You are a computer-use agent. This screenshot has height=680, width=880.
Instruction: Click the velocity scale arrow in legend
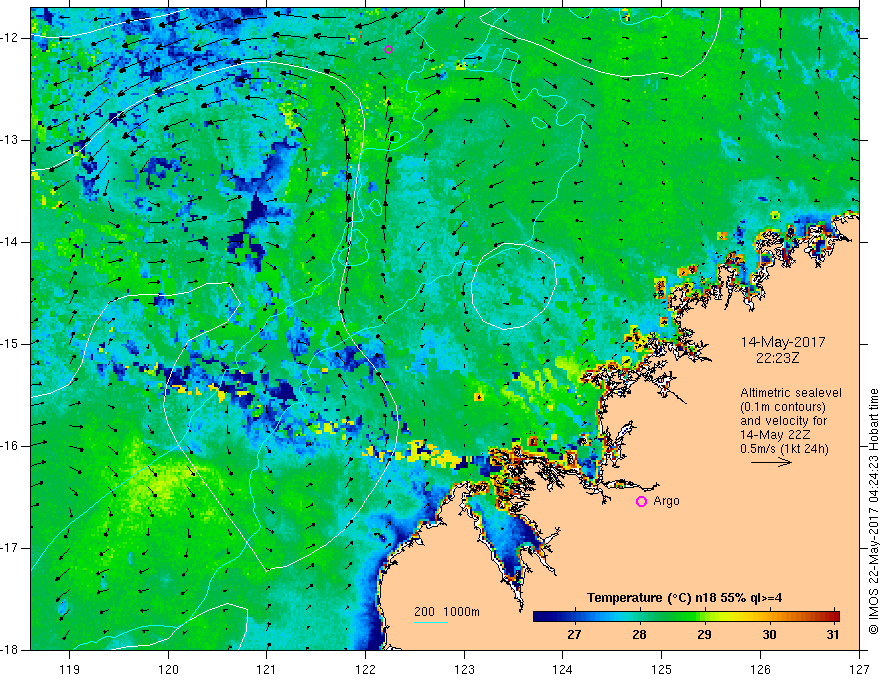tap(771, 462)
